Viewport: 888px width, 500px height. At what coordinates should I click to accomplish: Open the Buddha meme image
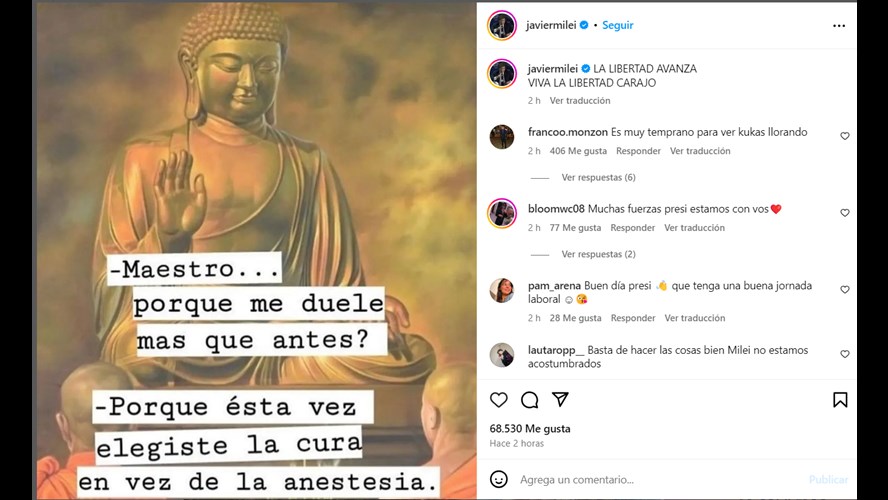coord(257,250)
